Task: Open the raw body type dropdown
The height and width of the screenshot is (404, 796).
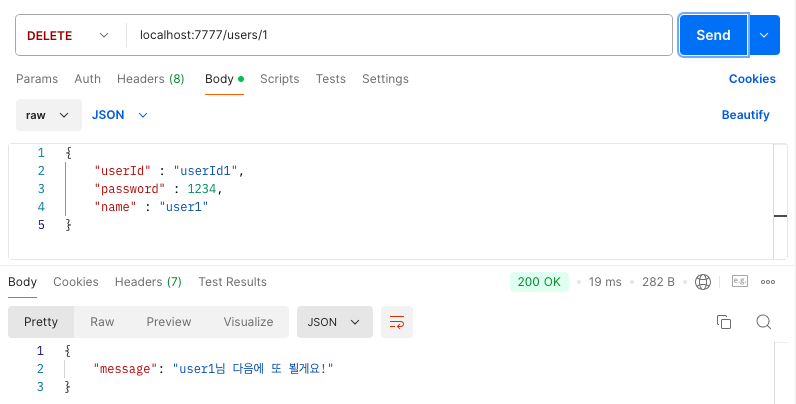Action: [x=49, y=115]
